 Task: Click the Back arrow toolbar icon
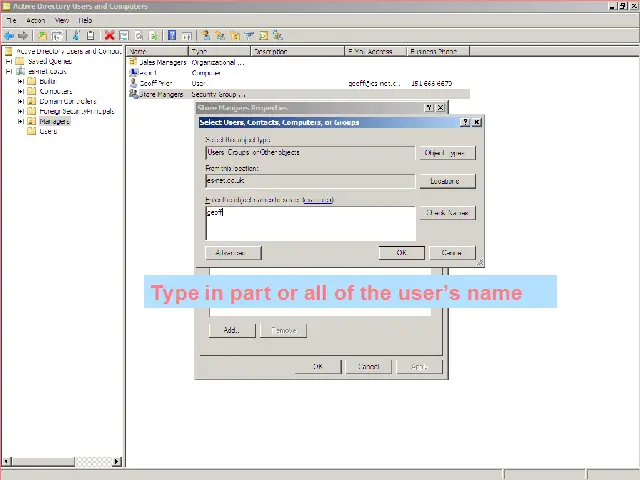click(x=9, y=35)
